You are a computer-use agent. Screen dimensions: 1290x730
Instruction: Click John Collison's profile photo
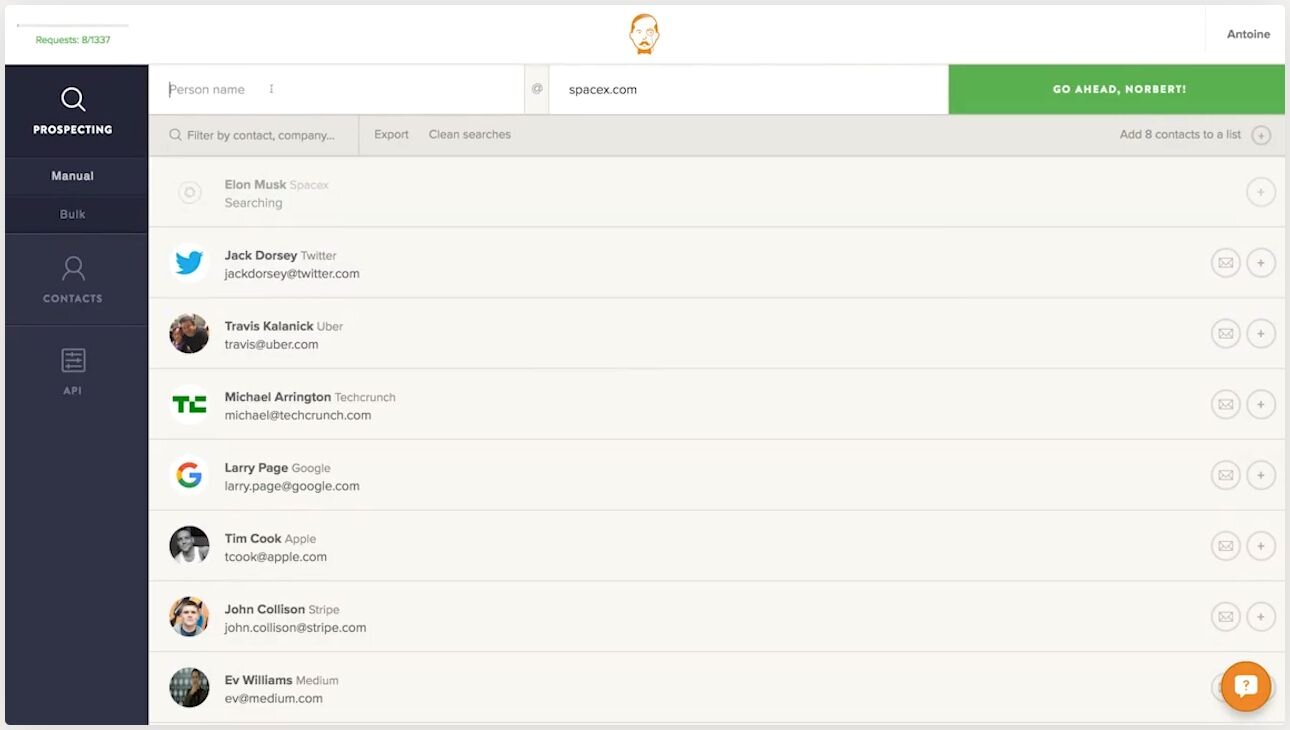click(x=189, y=617)
